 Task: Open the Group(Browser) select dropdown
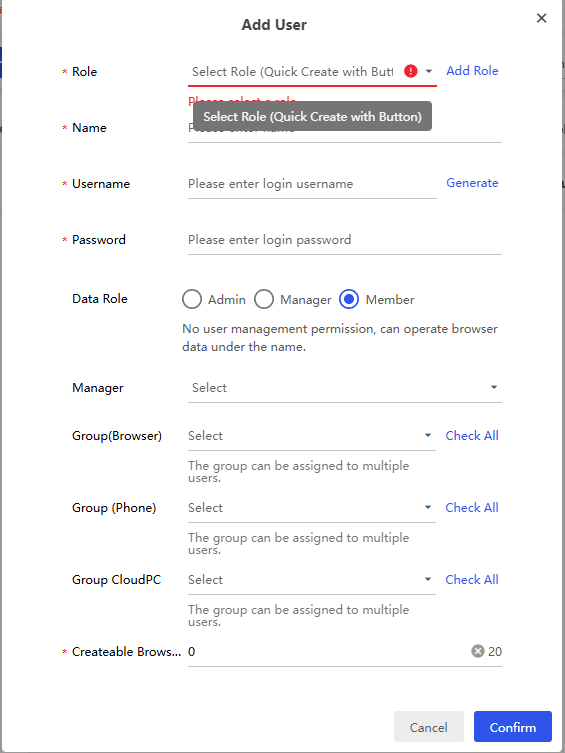tap(312, 436)
